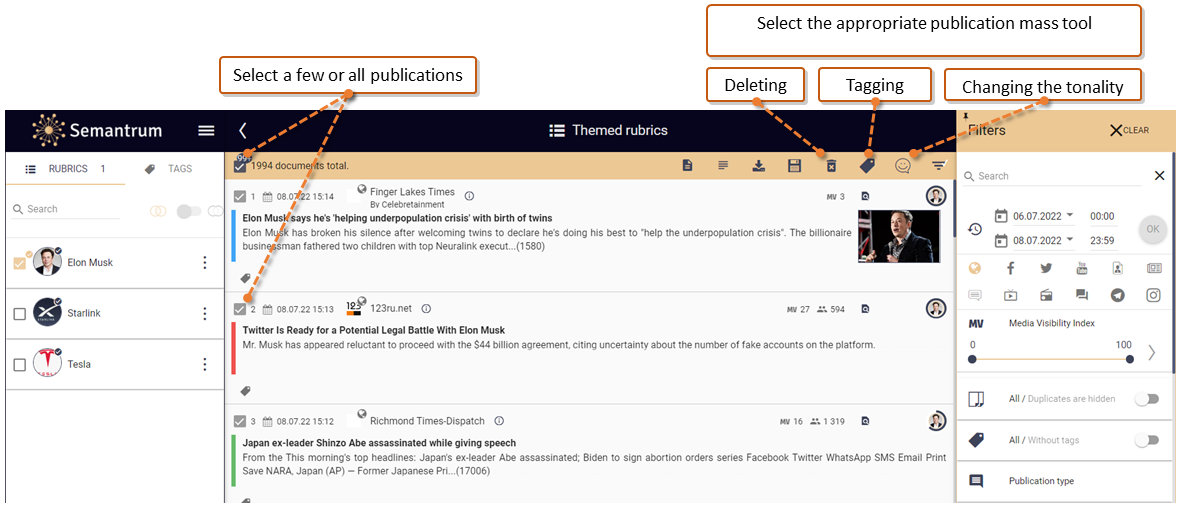Open Twitter Potential Legal Battle headline
This screenshot has height=506, width=1178.
tap(373, 330)
